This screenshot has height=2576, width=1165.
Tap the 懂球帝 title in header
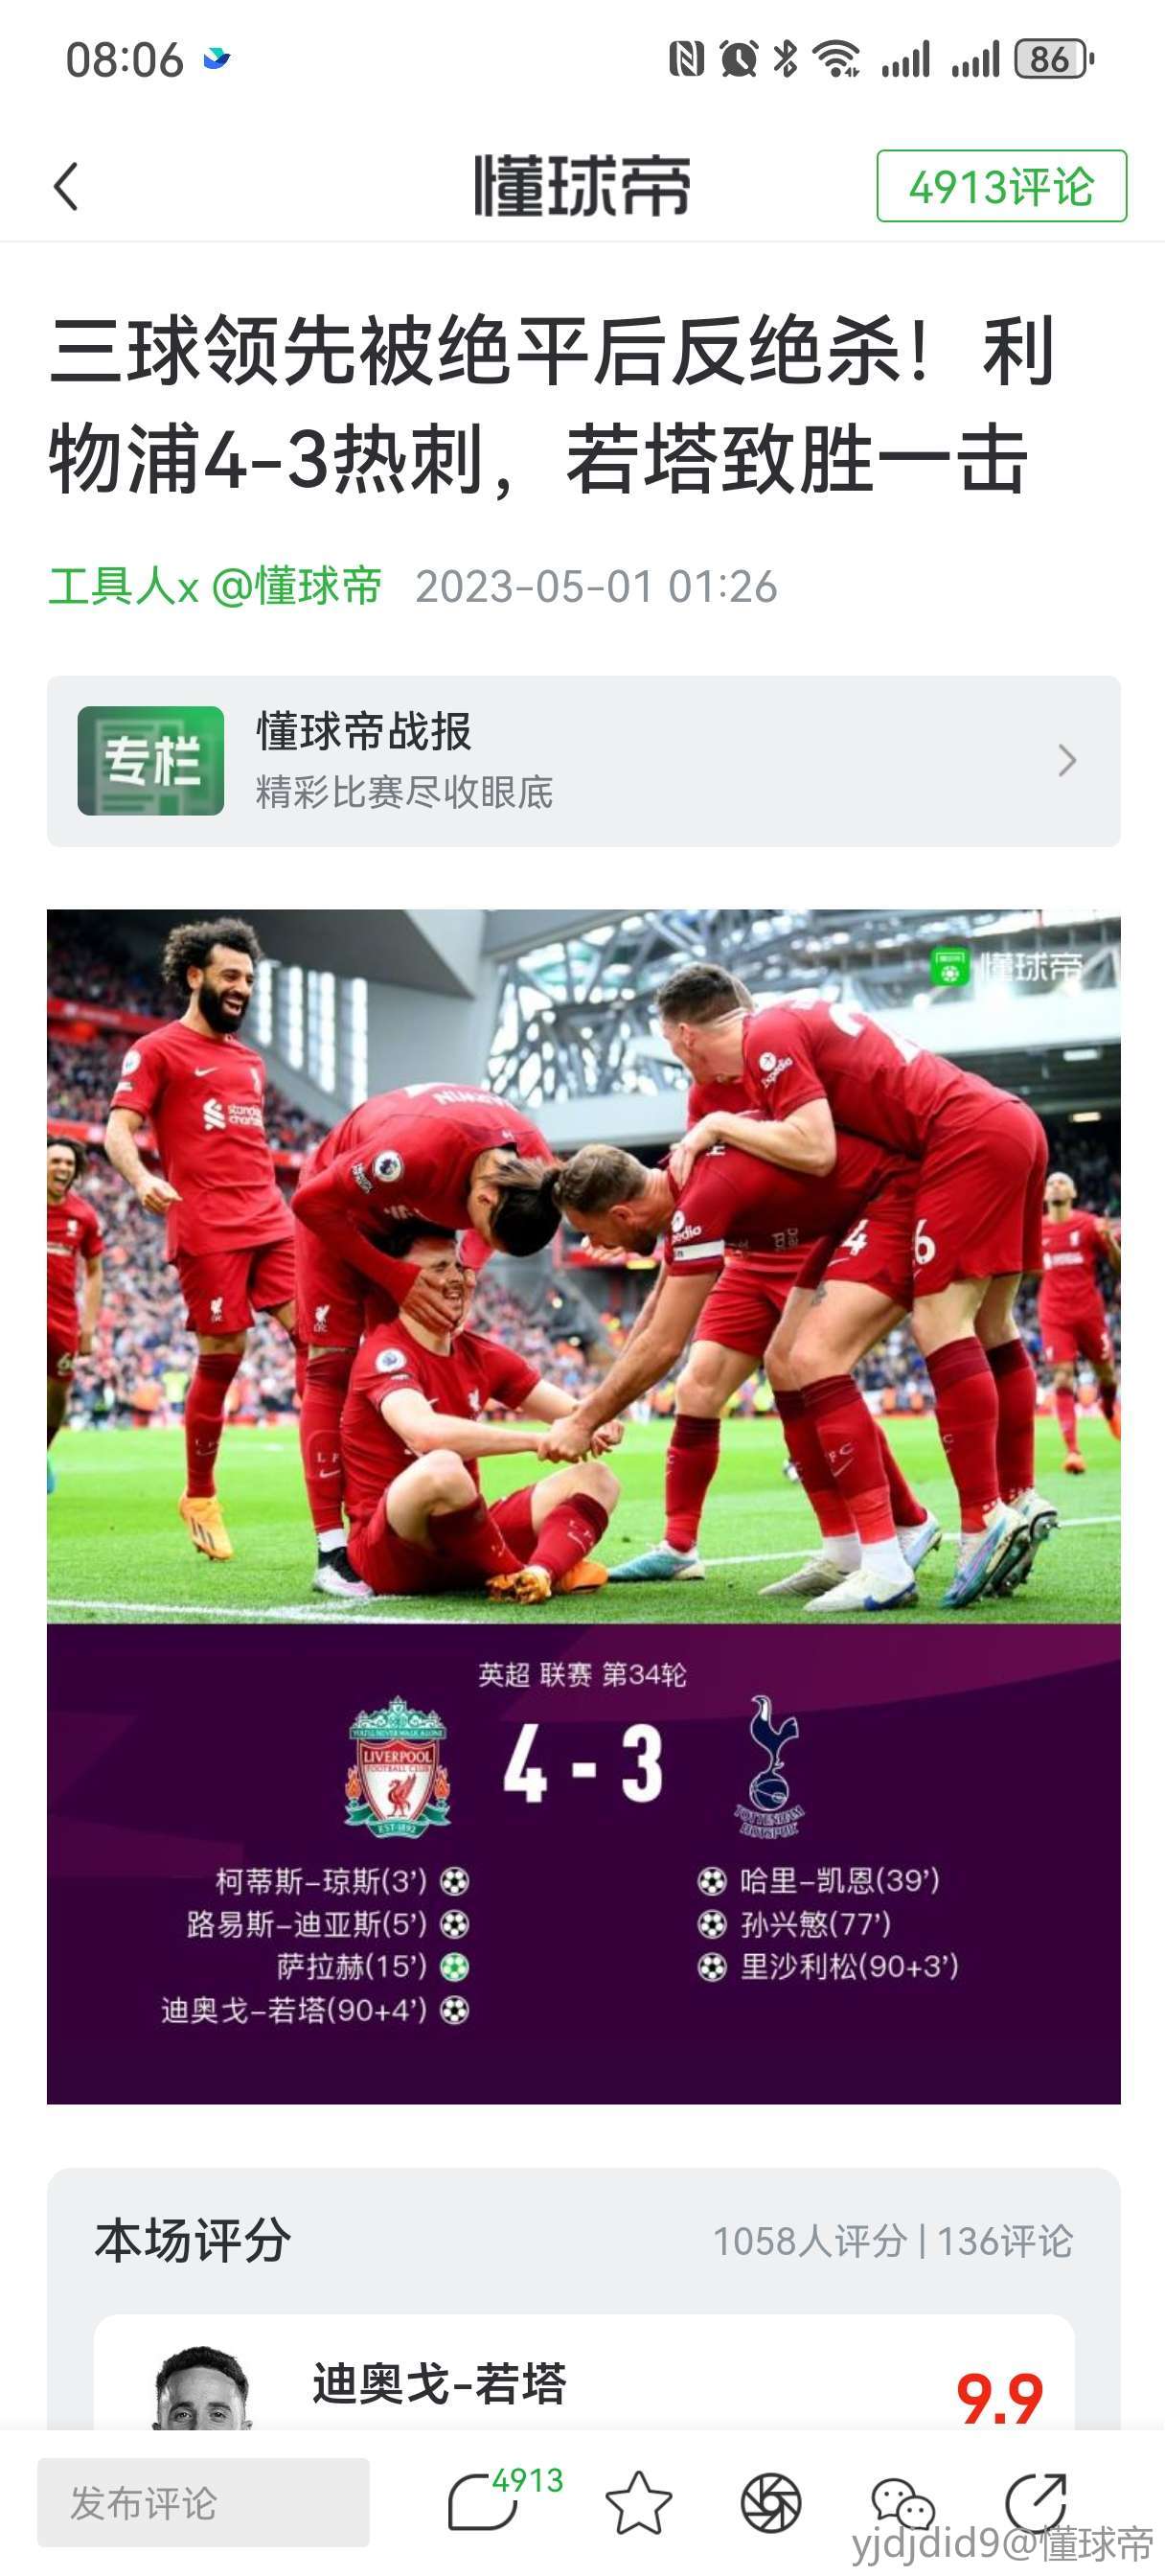coord(582,186)
